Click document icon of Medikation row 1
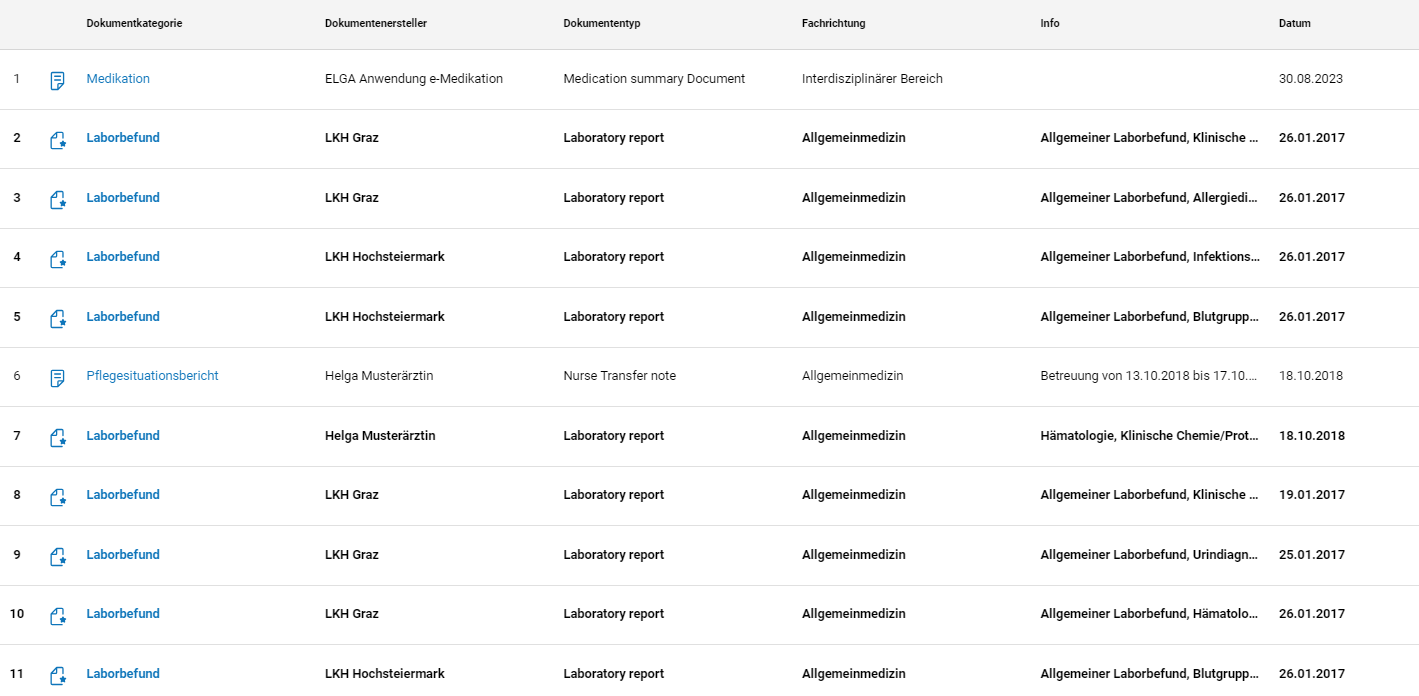This screenshot has height=696, width=1419. [x=58, y=80]
